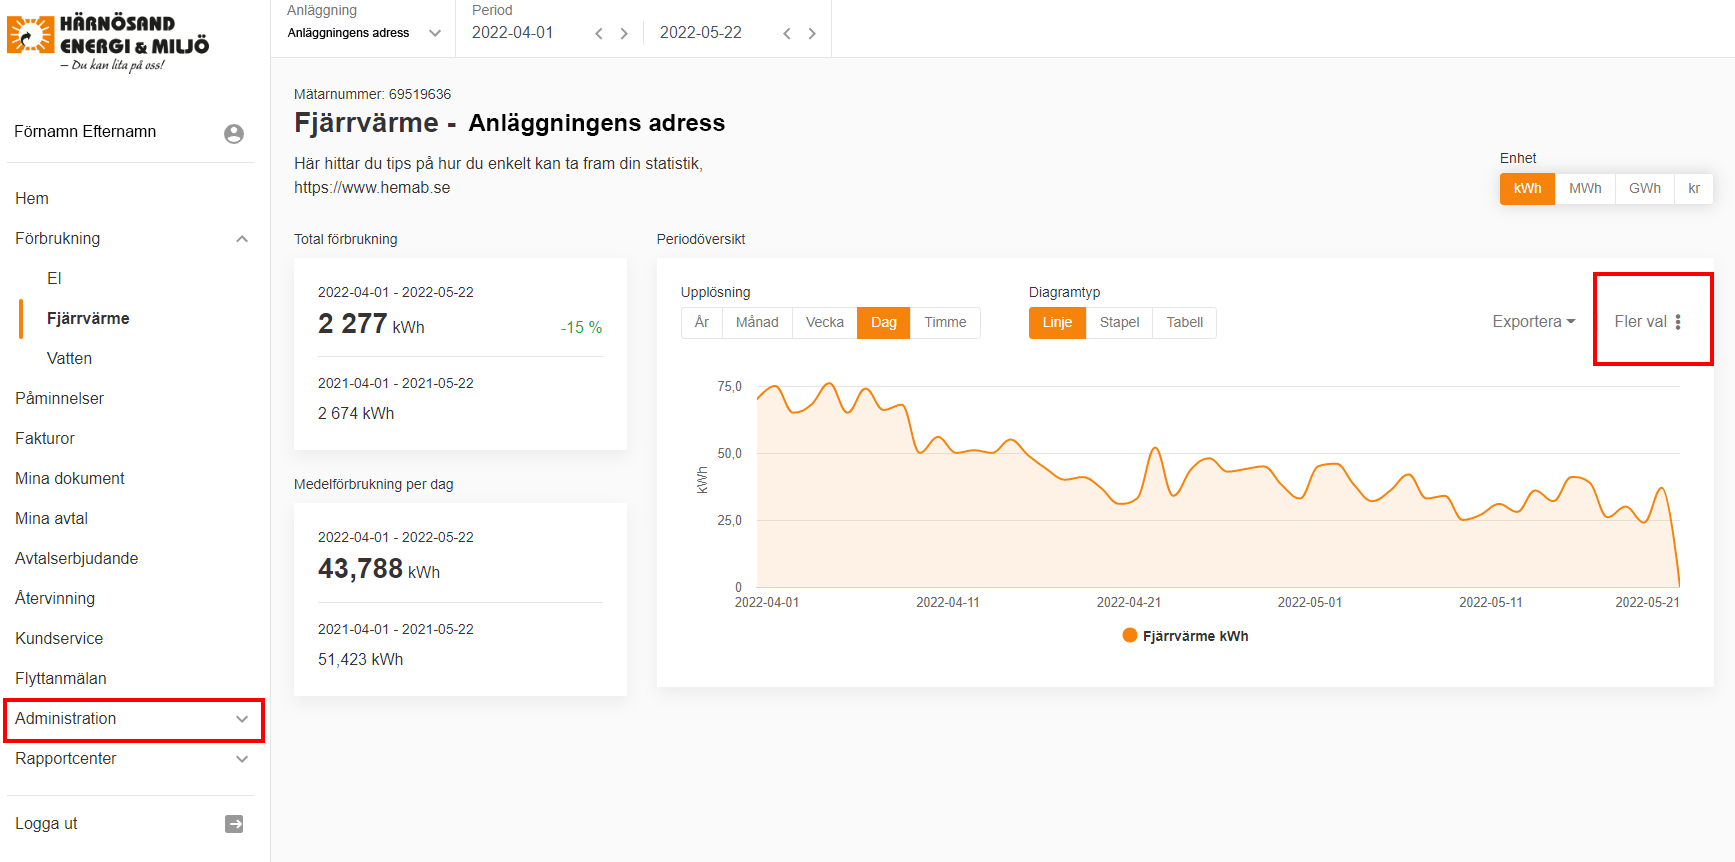The width and height of the screenshot is (1735, 862).
Task: Open the Anläggning address dropdown
Action: (364, 33)
